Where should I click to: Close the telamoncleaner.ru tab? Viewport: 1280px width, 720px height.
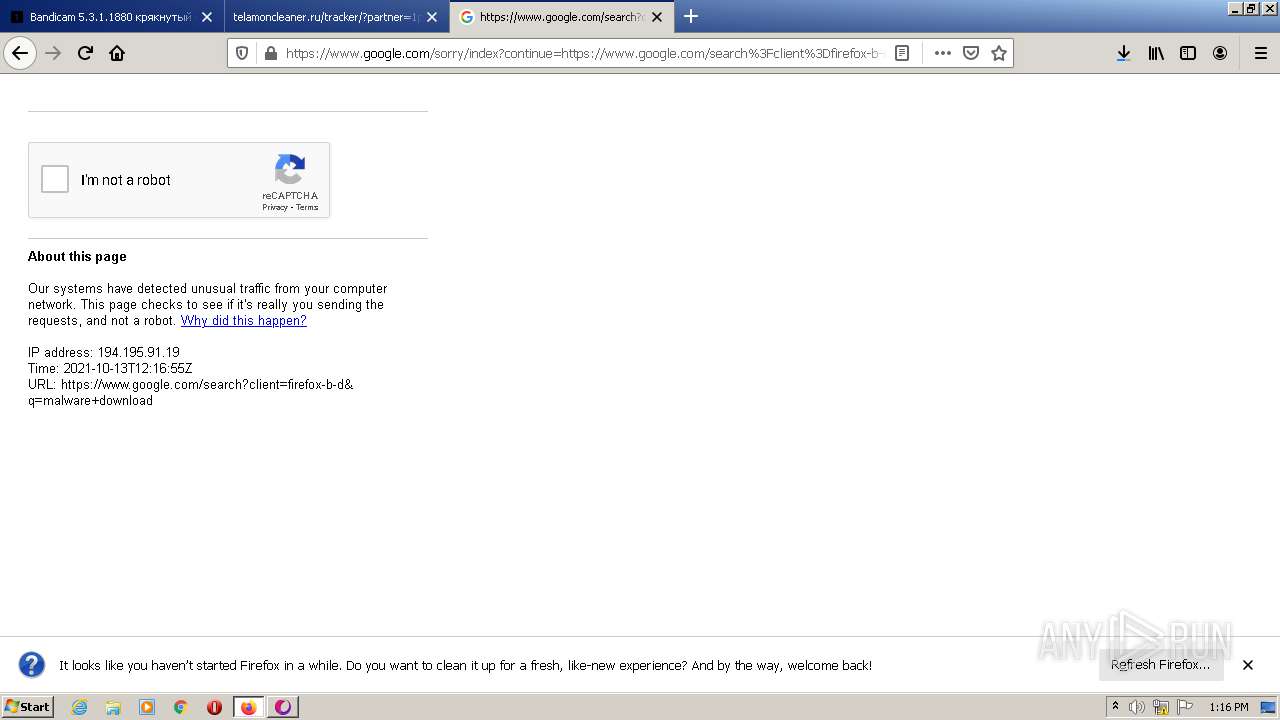(x=432, y=17)
